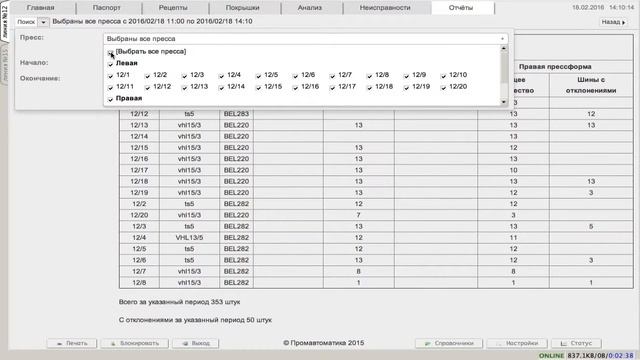Click the date and time display
640x360 pixels.
coord(603,7)
